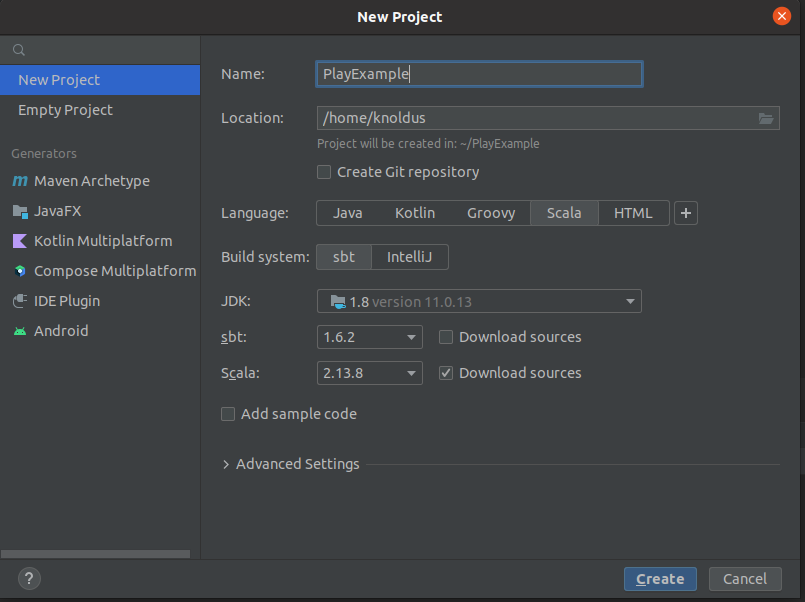Viewport: 805px width, 602px height.
Task: Click the Compose Multiplatform icon
Action: pos(20,271)
